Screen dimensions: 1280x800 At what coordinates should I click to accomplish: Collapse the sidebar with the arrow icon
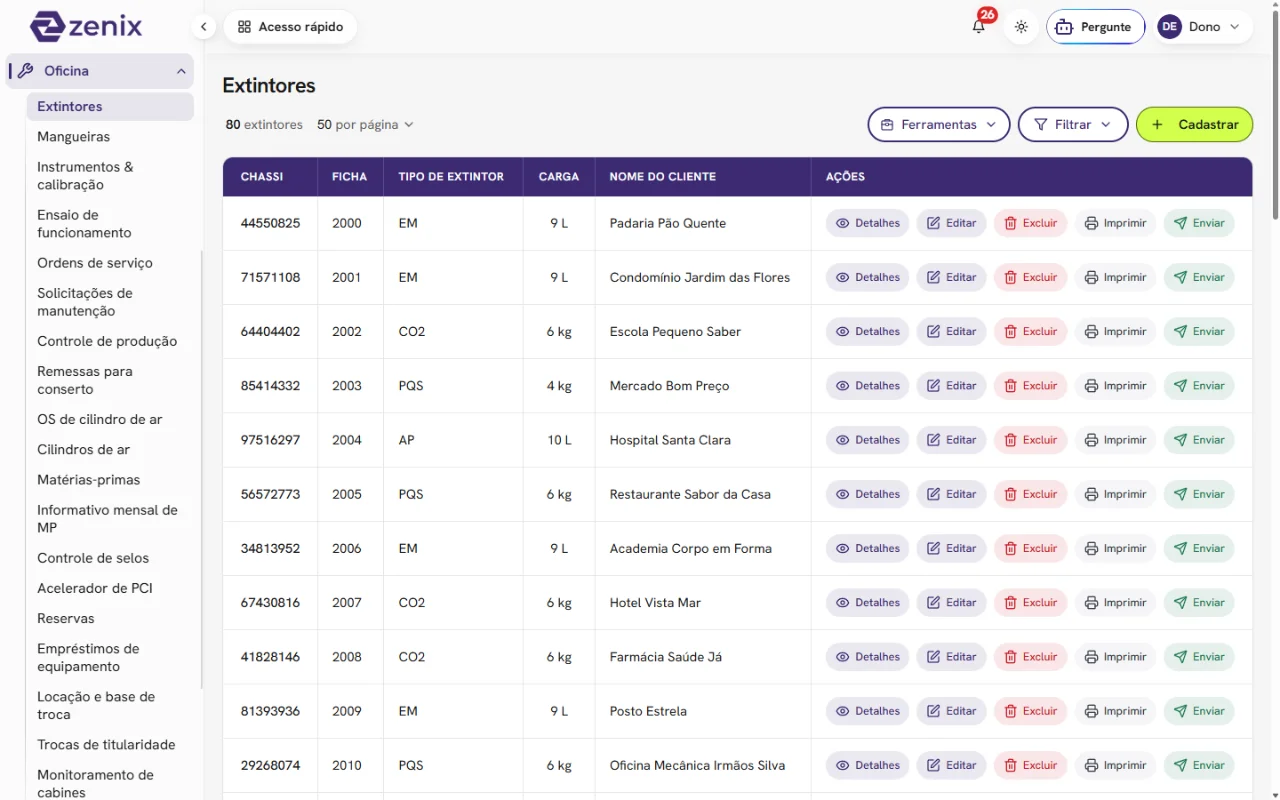[x=204, y=27]
